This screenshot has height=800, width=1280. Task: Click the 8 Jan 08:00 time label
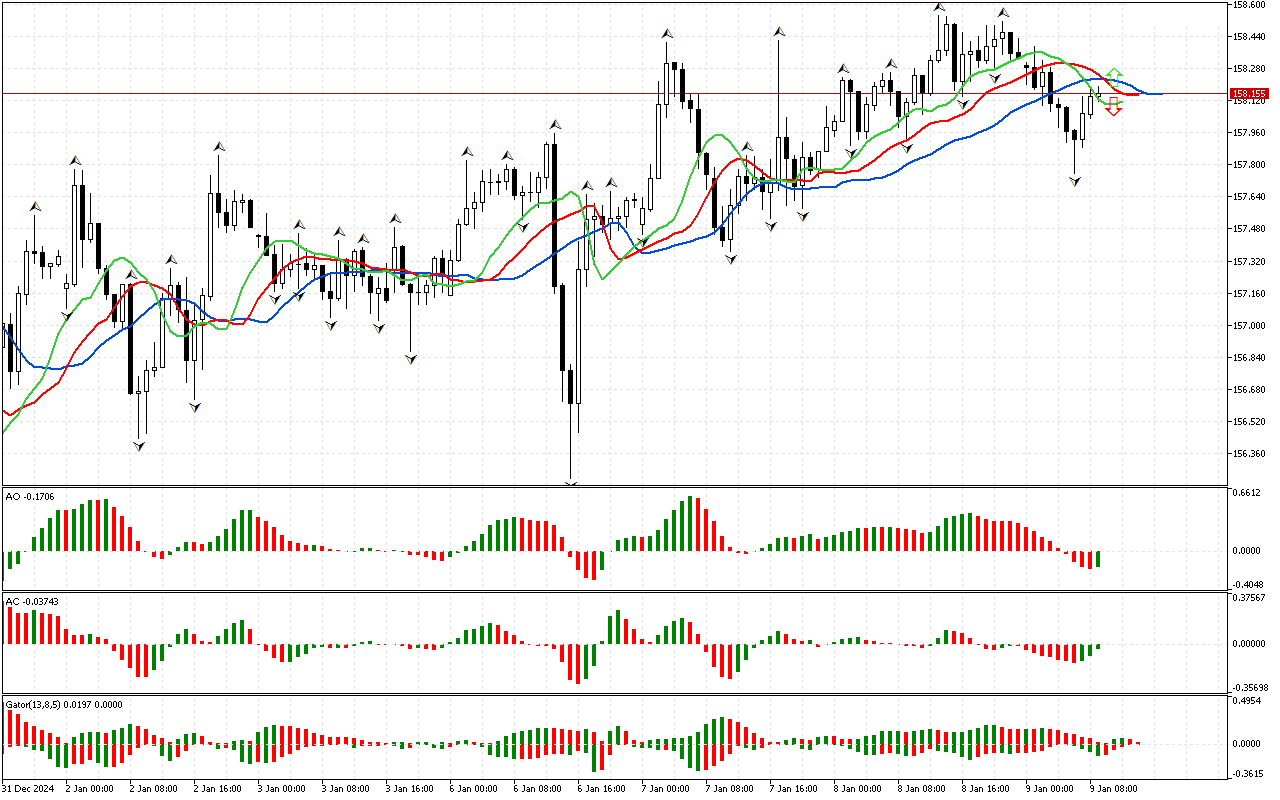920,788
